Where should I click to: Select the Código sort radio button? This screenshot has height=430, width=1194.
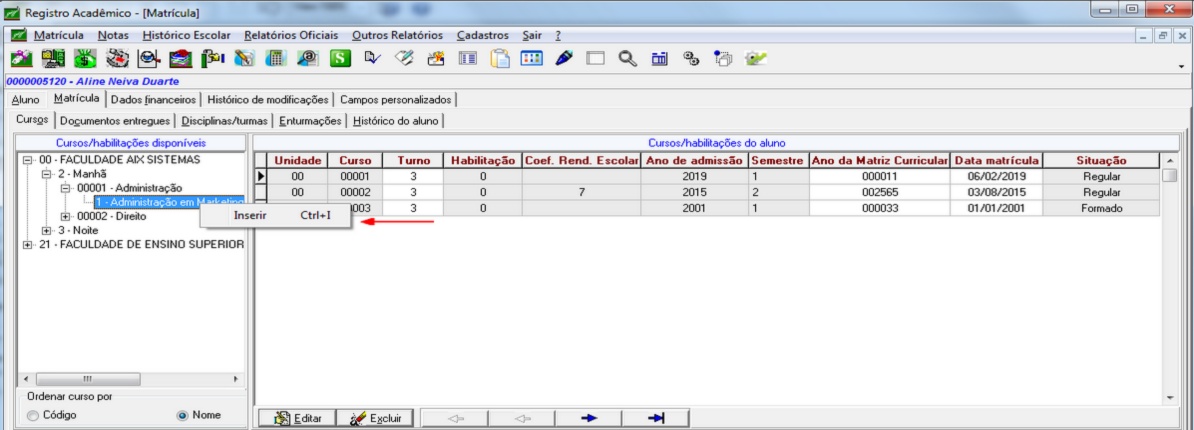33,415
